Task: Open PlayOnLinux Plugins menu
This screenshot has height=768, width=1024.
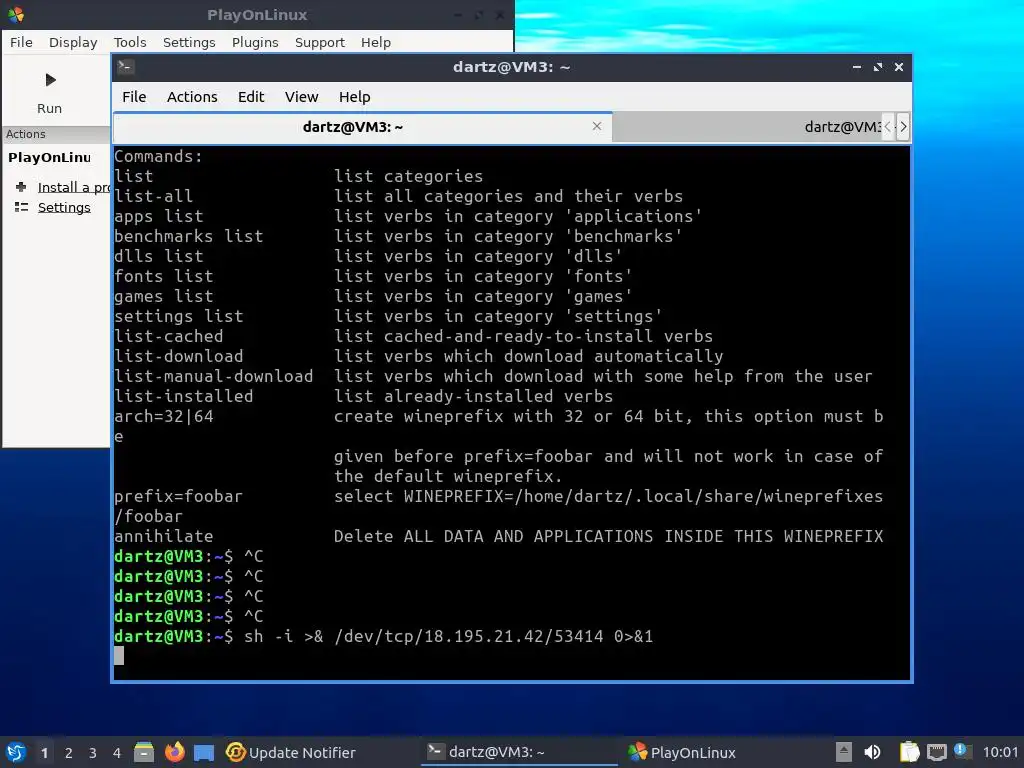Action: (x=255, y=42)
